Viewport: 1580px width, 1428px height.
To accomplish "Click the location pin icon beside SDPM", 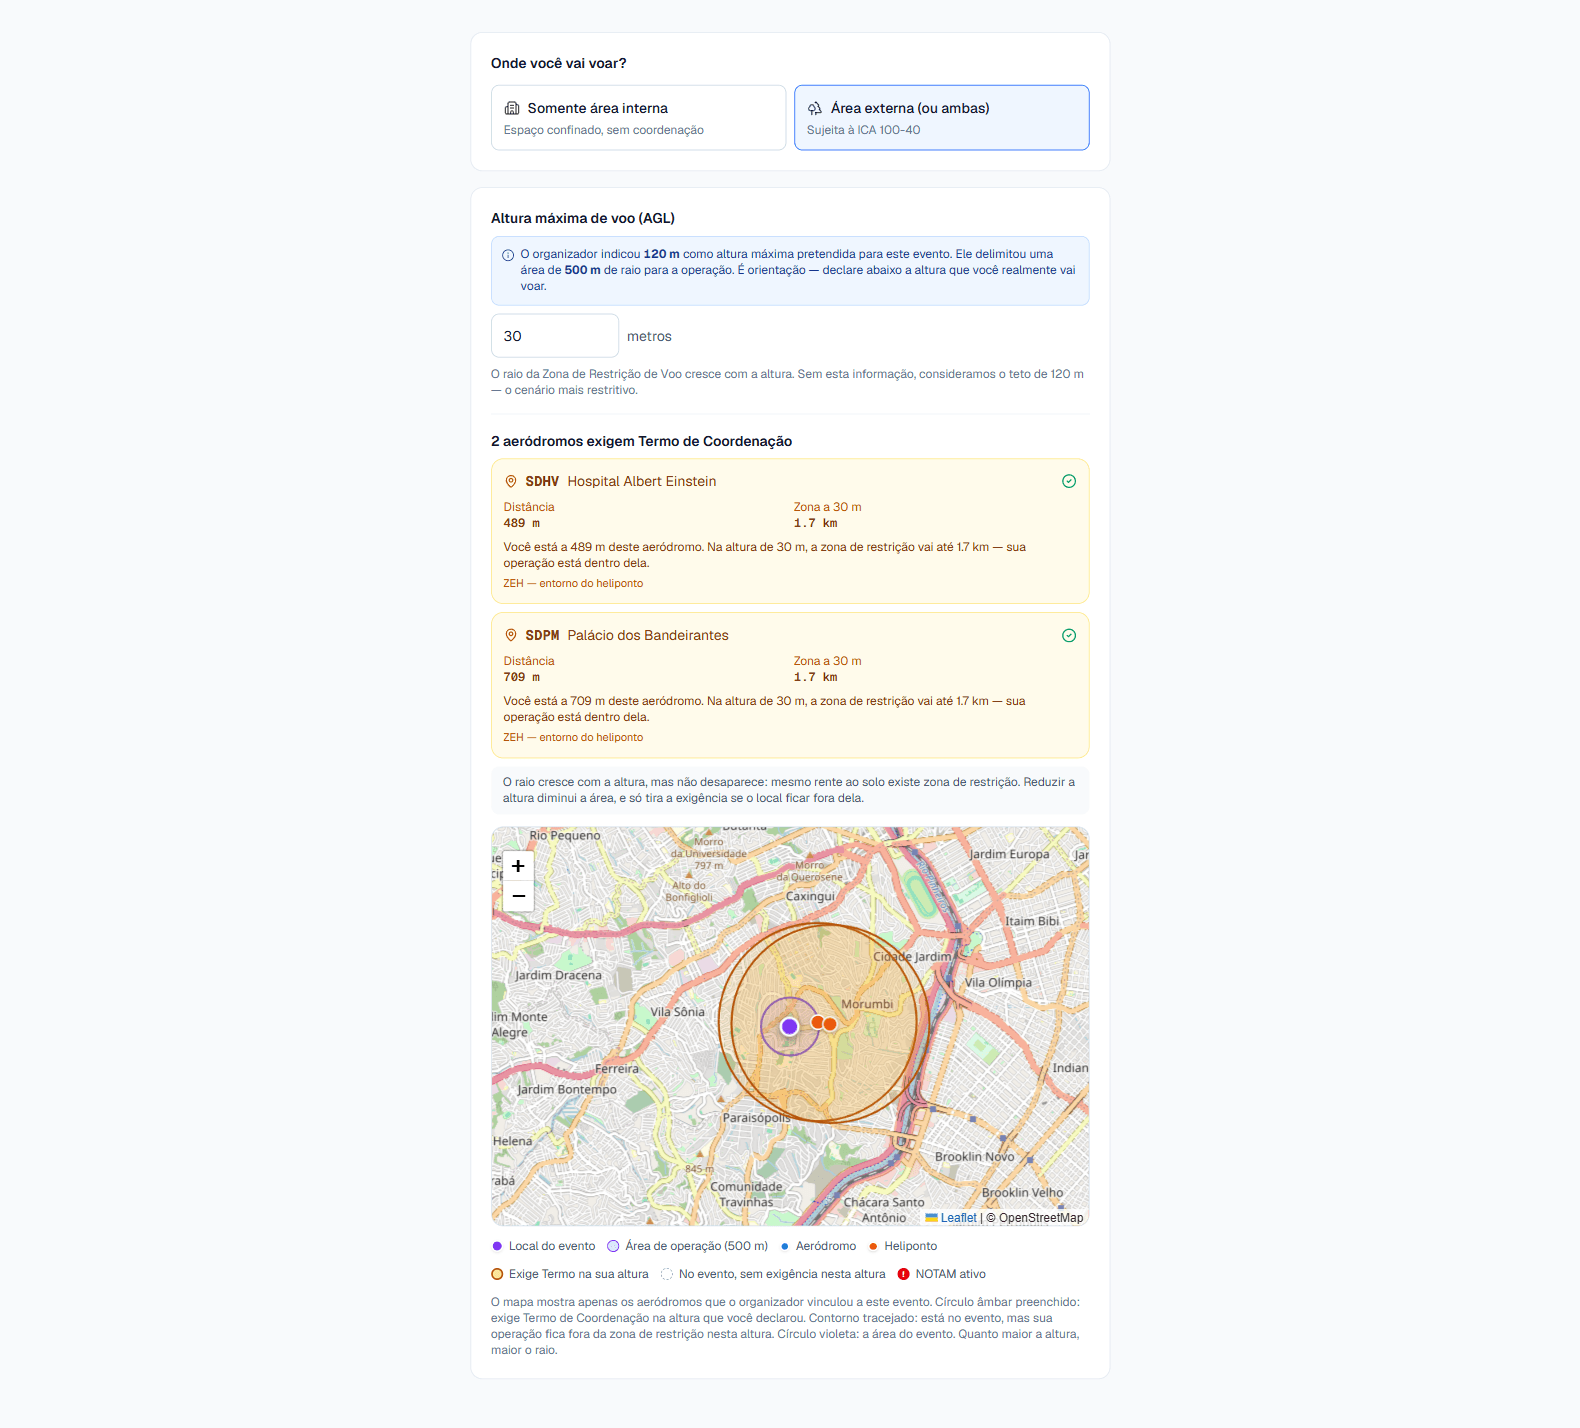I will [511, 635].
